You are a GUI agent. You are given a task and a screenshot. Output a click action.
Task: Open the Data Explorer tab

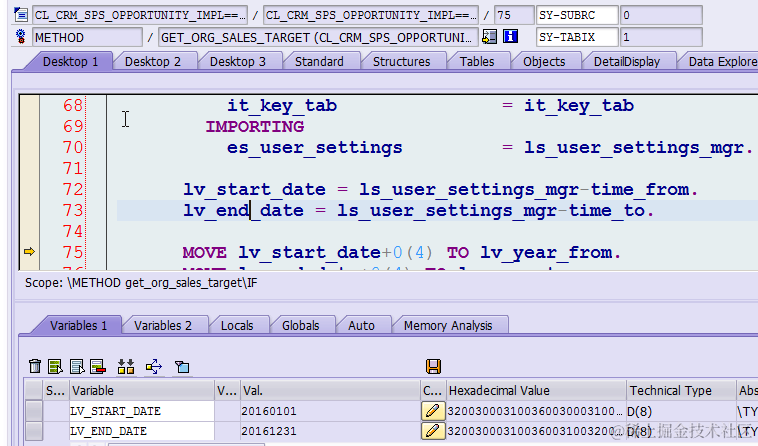(720, 61)
